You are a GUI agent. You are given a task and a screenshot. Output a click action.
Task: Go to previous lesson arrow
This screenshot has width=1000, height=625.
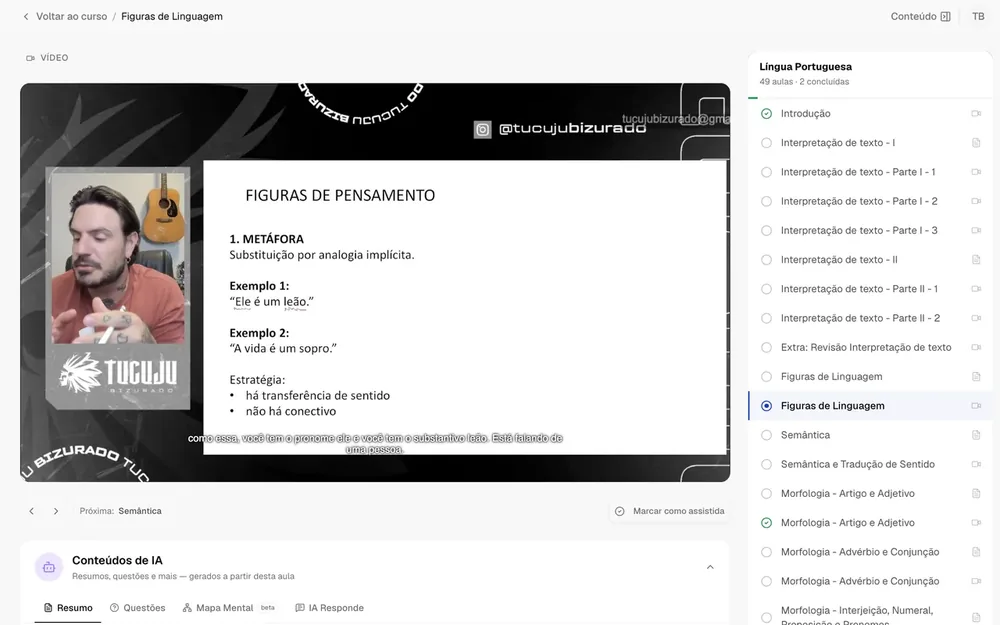click(31, 511)
